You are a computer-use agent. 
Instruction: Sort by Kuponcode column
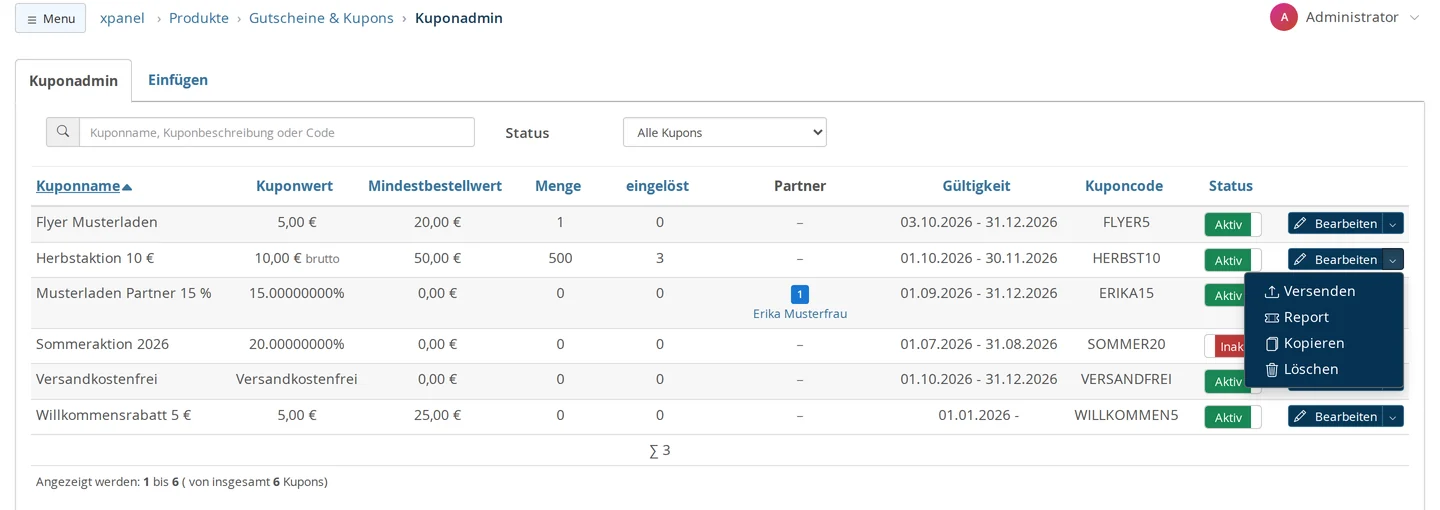click(1124, 186)
